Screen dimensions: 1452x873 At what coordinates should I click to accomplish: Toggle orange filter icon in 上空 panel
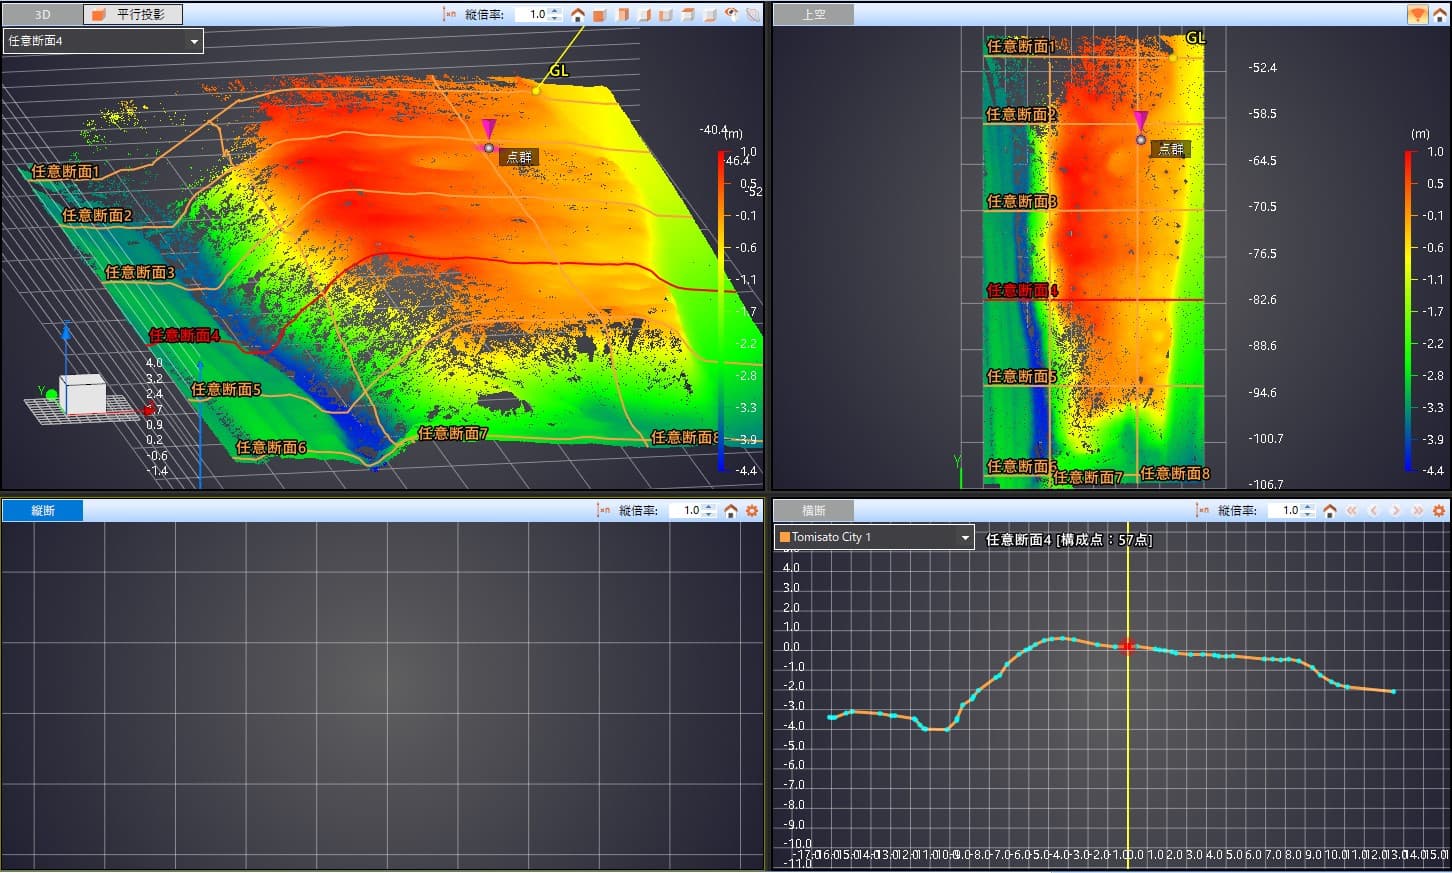(1417, 14)
